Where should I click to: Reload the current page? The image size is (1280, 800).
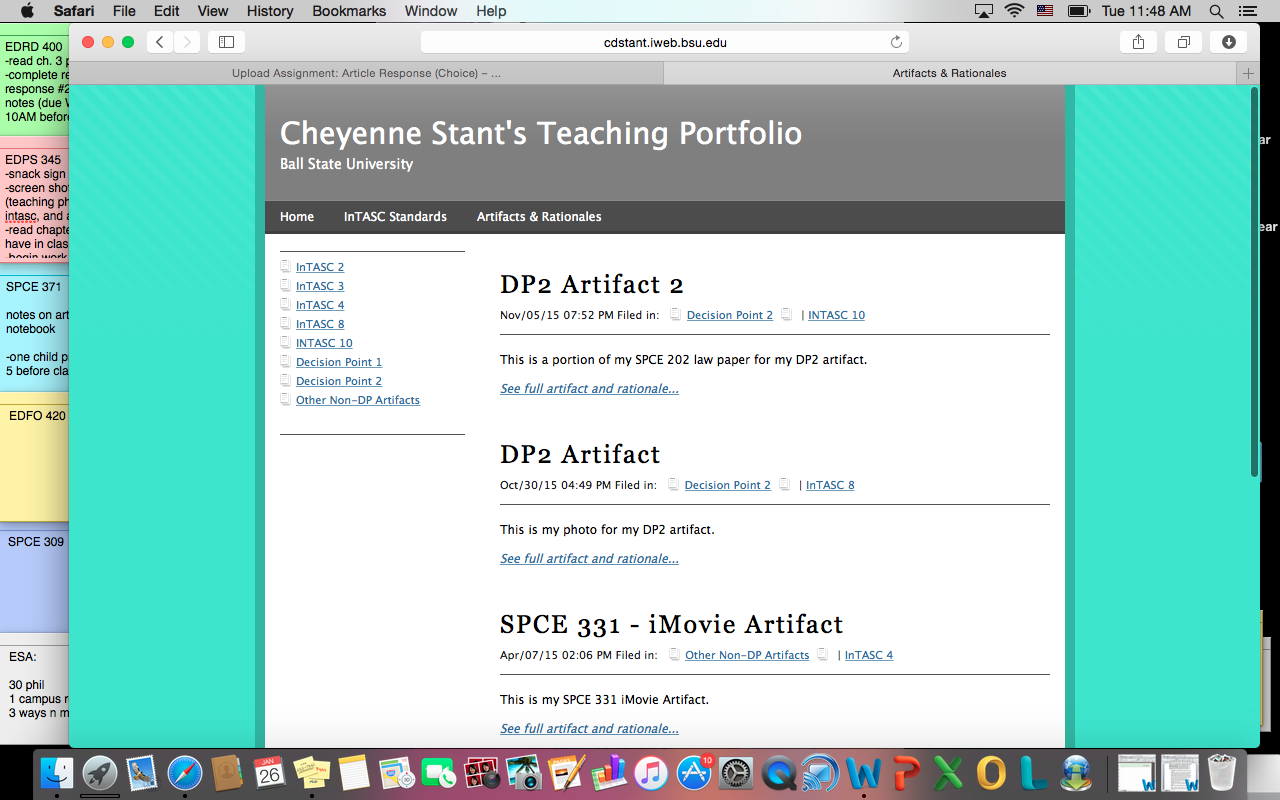pos(896,42)
